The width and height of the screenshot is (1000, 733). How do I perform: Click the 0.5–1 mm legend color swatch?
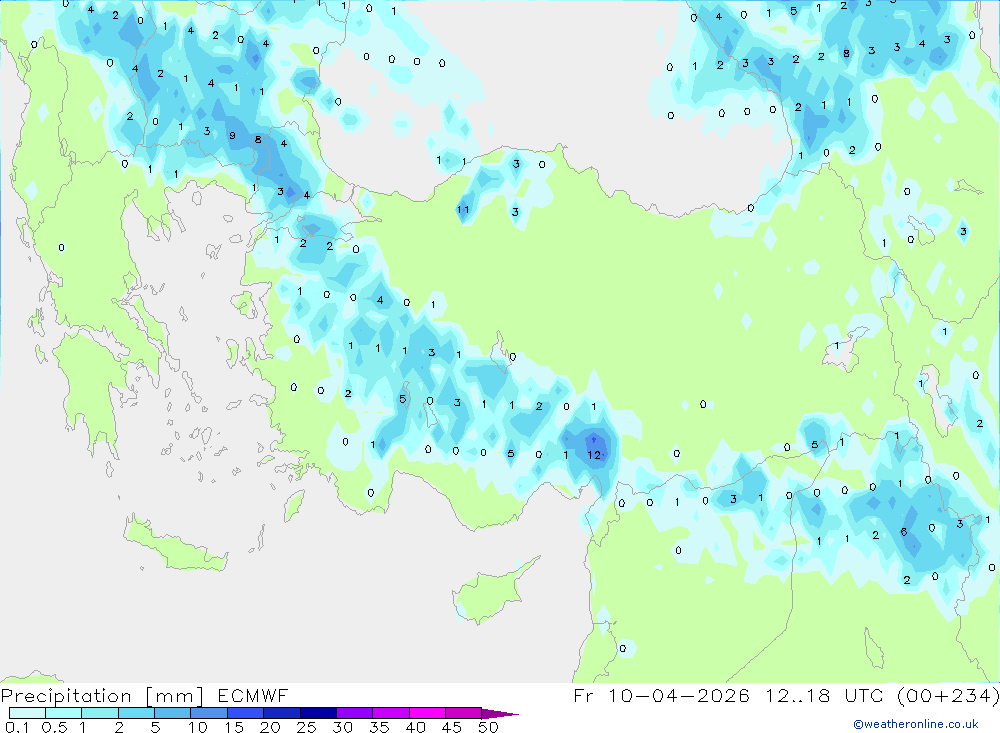click(64, 713)
